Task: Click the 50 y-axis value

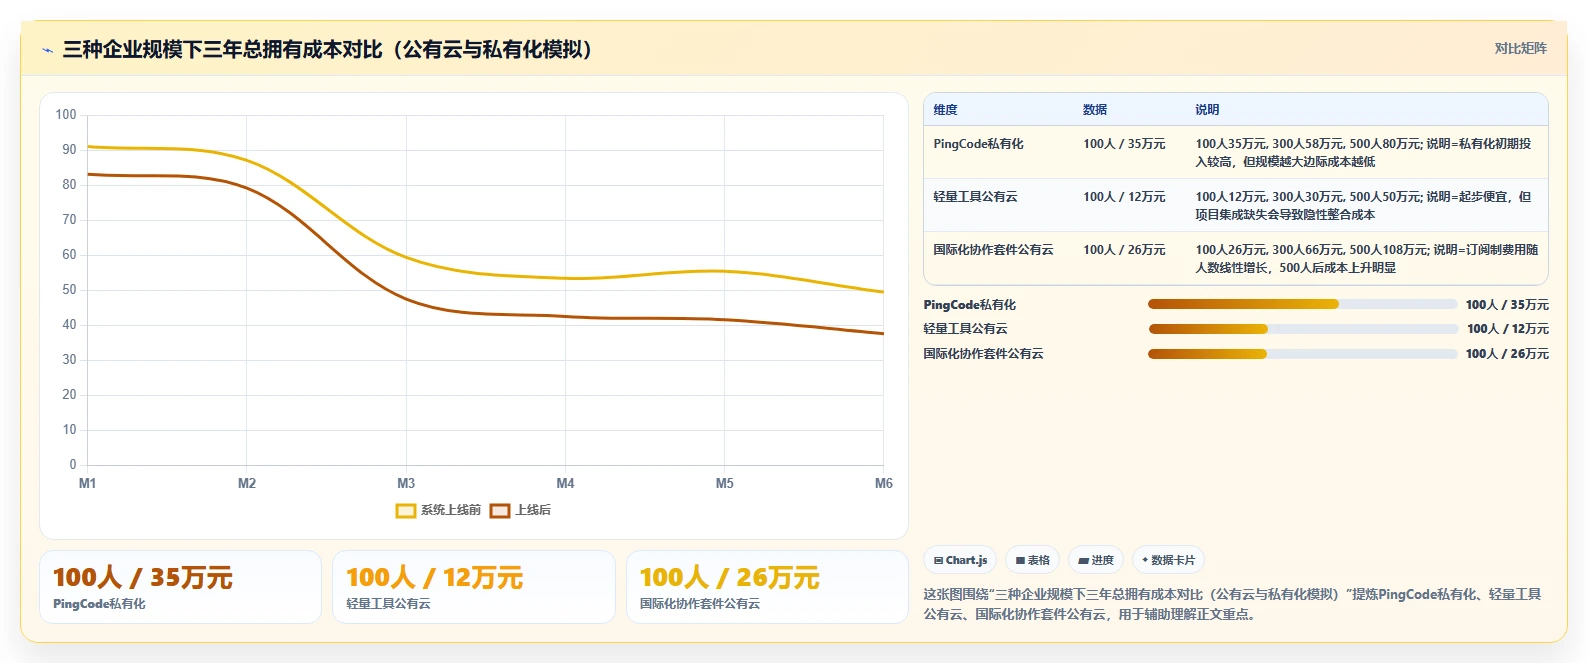Action: point(69,290)
